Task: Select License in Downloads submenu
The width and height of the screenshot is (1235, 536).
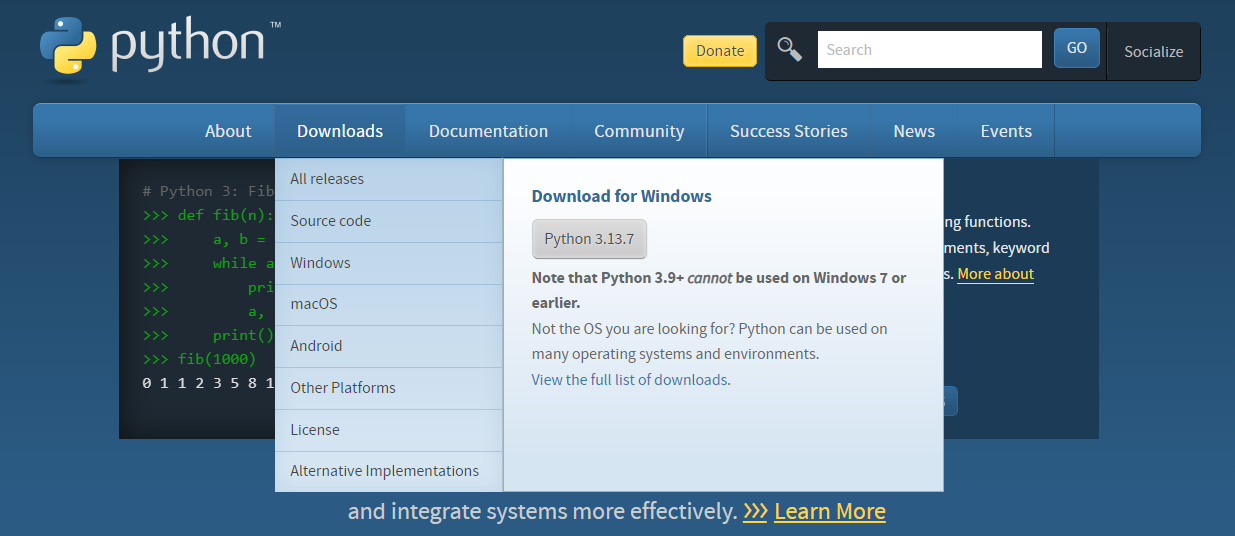Action: point(389,430)
